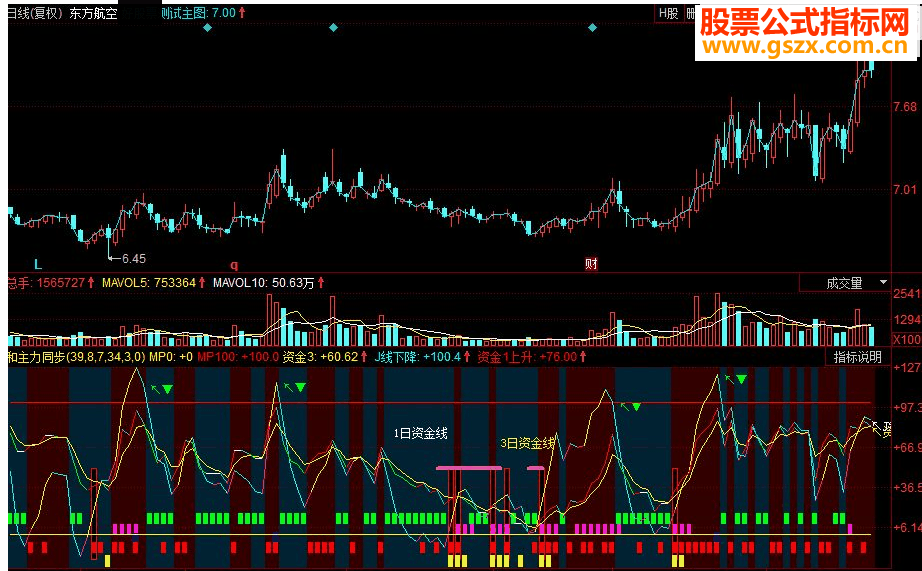Image resolution: width=922 pixels, height=571 pixels.
Task: Click the 6.45 lowest price label
Action: click(x=133, y=258)
